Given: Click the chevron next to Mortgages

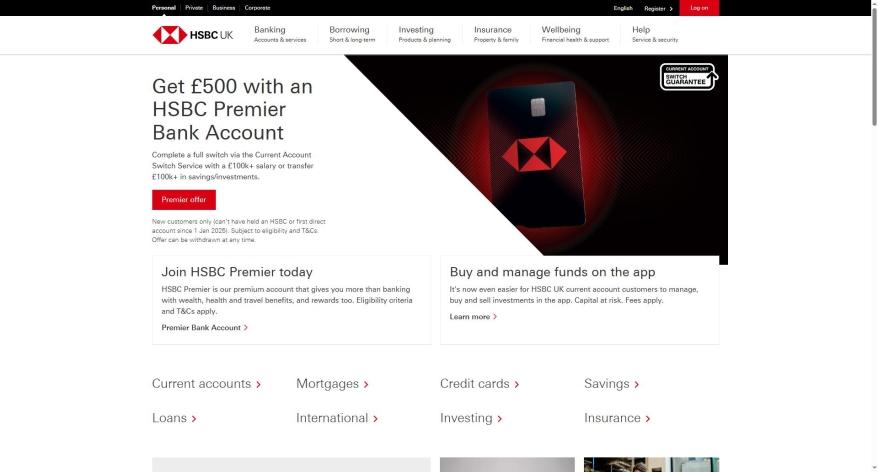Looking at the screenshot, I should click(366, 385).
